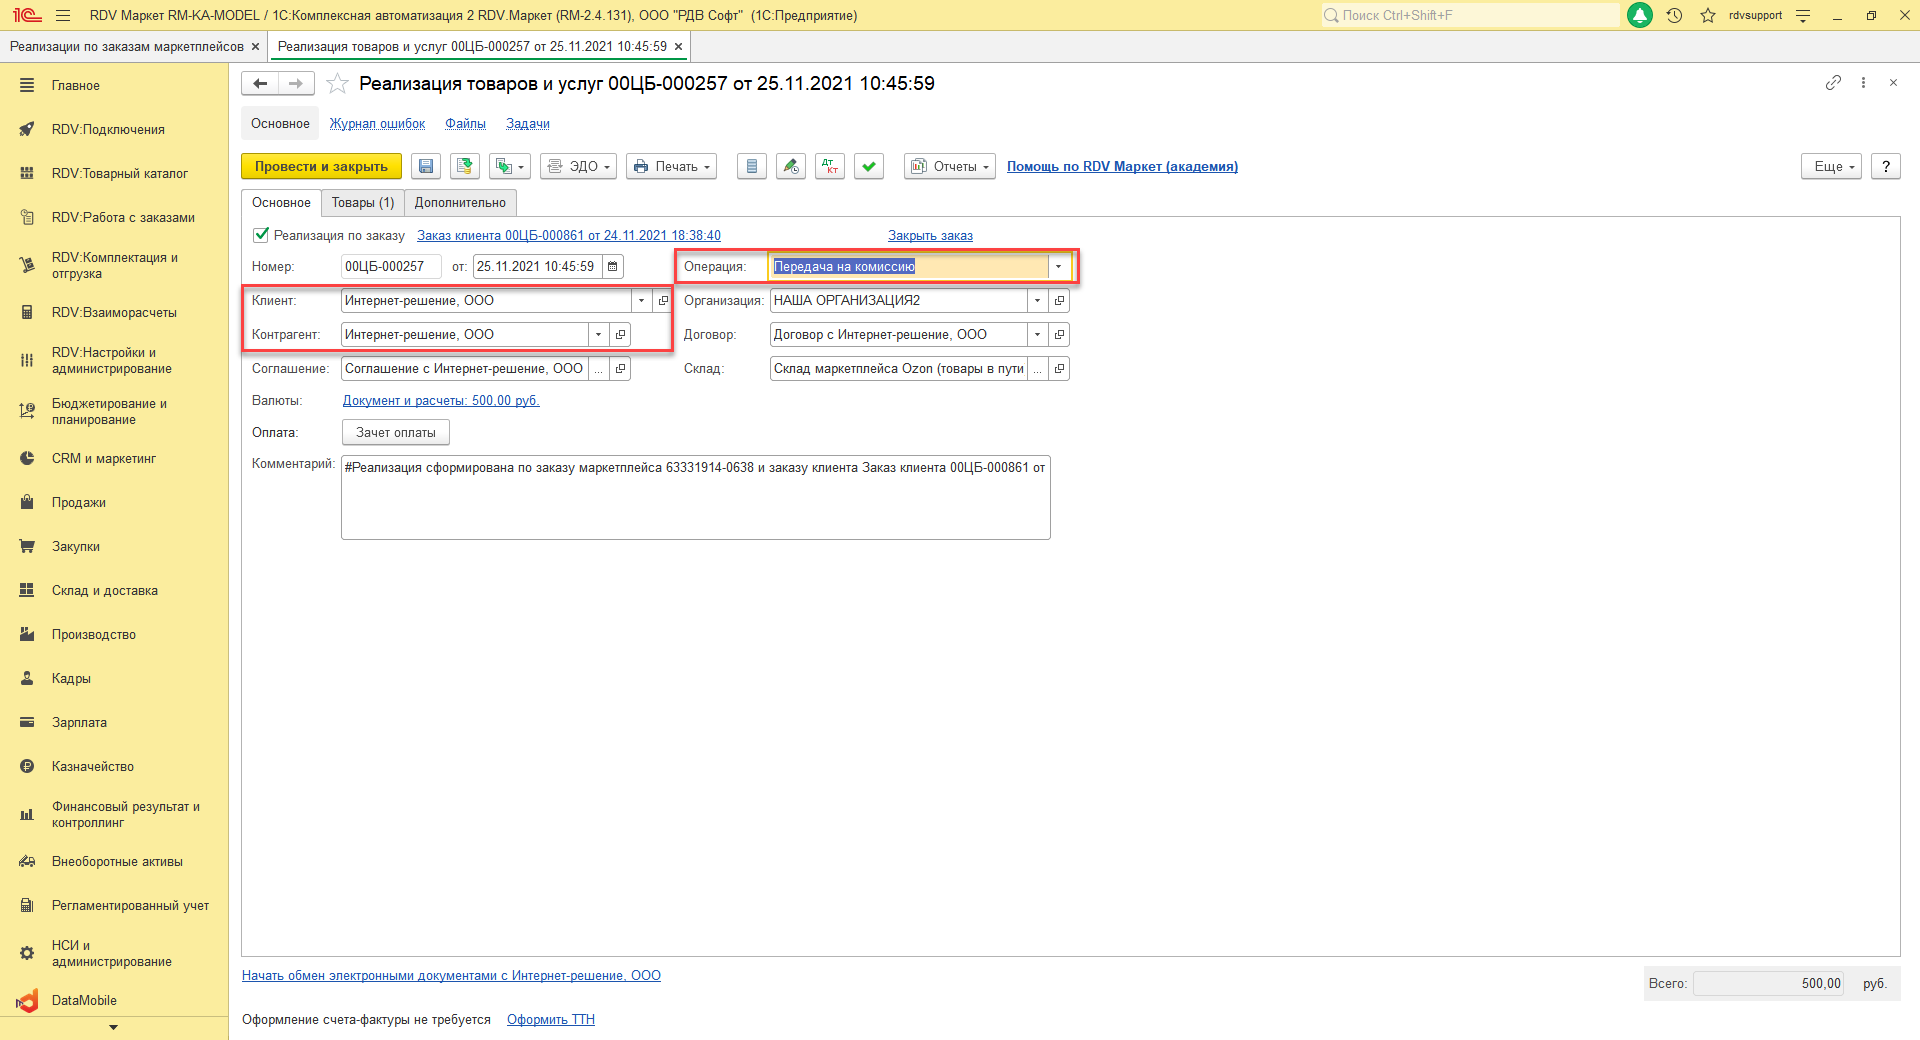Image resolution: width=1920 pixels, height=1040 pixels.
Task: Click the Дт/Кт postings icon
Action: coord(830,167)
